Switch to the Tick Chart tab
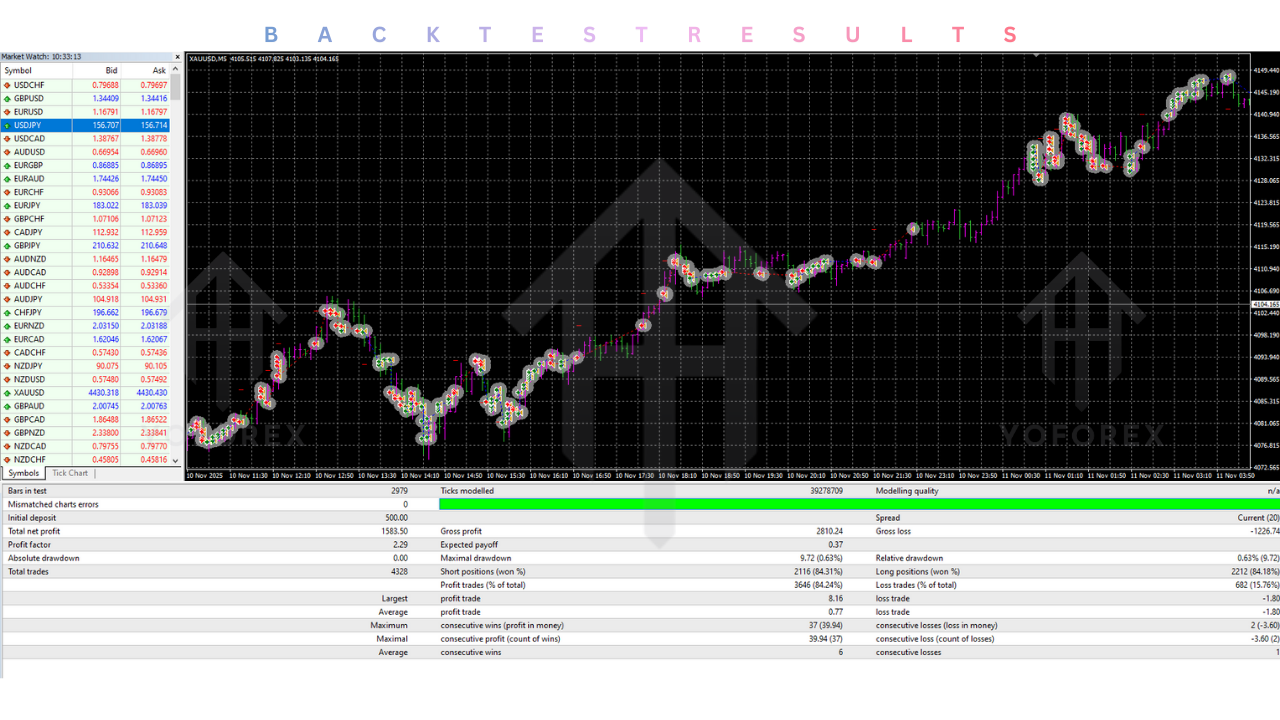1280x720 pixels. coord(69,472)
